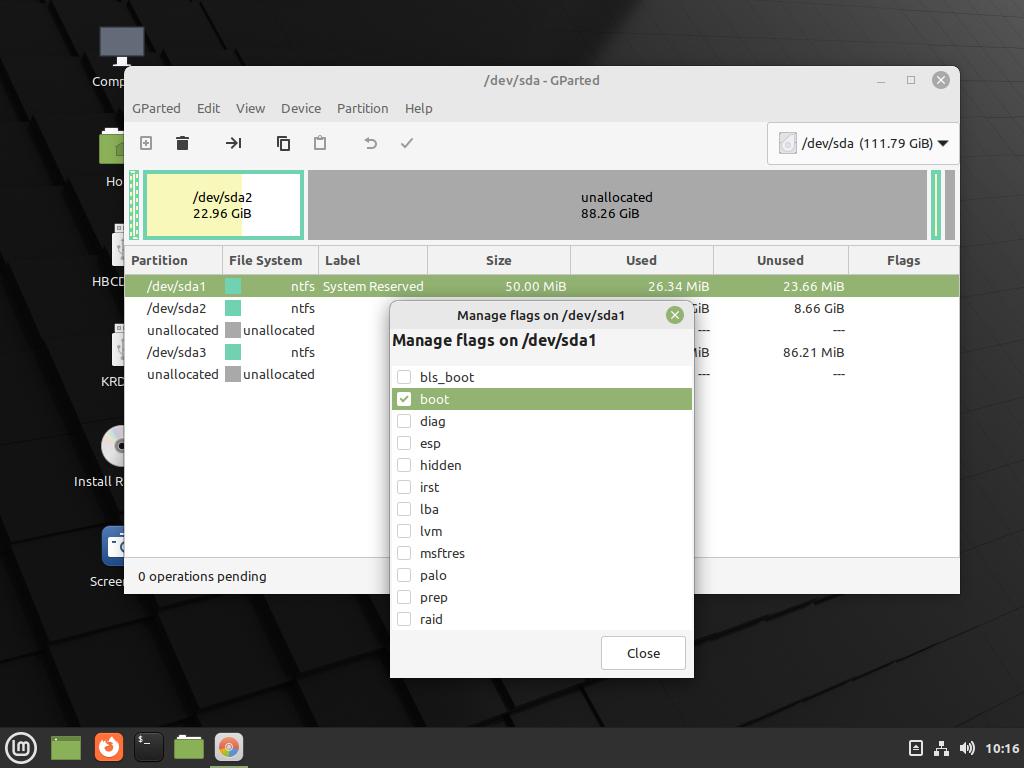Select the unallocated 88.26 GiB disk block
This screenshot has width=1024, height=768.
[617, 205]
